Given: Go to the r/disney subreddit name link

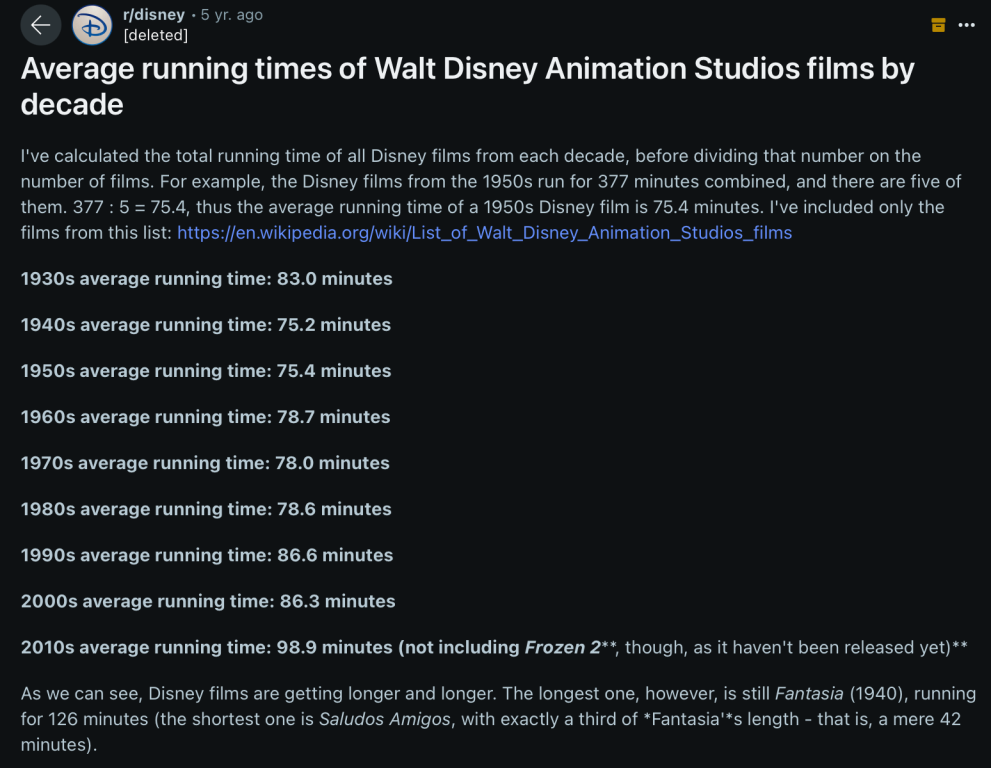Looking at the screenshot, I should (153, 15).
